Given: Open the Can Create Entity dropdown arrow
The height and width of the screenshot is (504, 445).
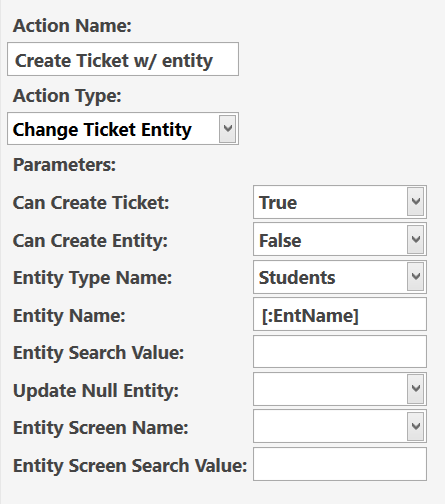Looking at the screenshot, I should tap(415, 239).
